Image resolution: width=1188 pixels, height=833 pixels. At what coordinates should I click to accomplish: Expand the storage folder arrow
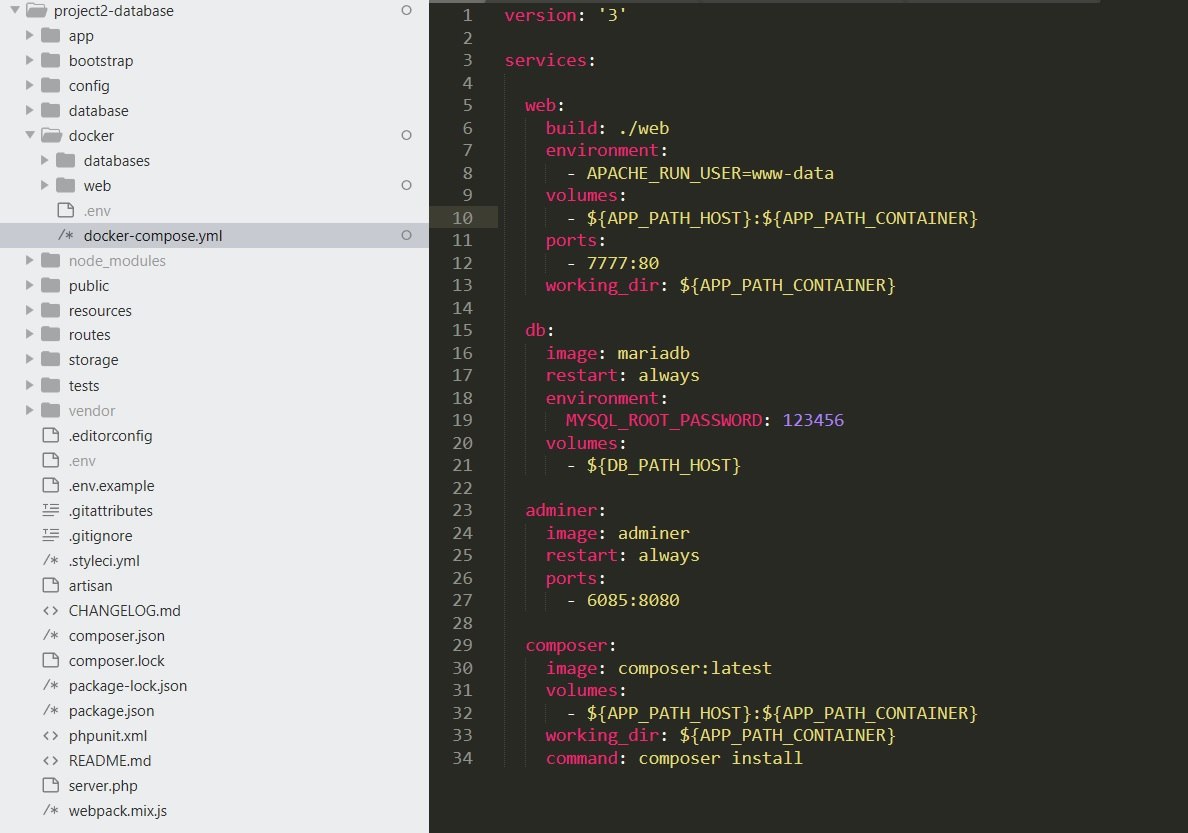[30, 360]
